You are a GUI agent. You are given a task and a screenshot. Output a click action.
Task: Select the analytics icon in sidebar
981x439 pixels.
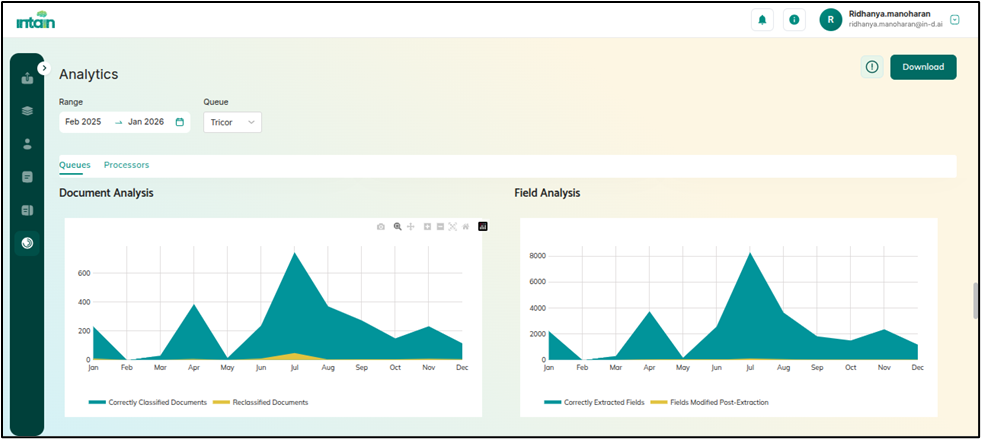click(x=28, y=243)
